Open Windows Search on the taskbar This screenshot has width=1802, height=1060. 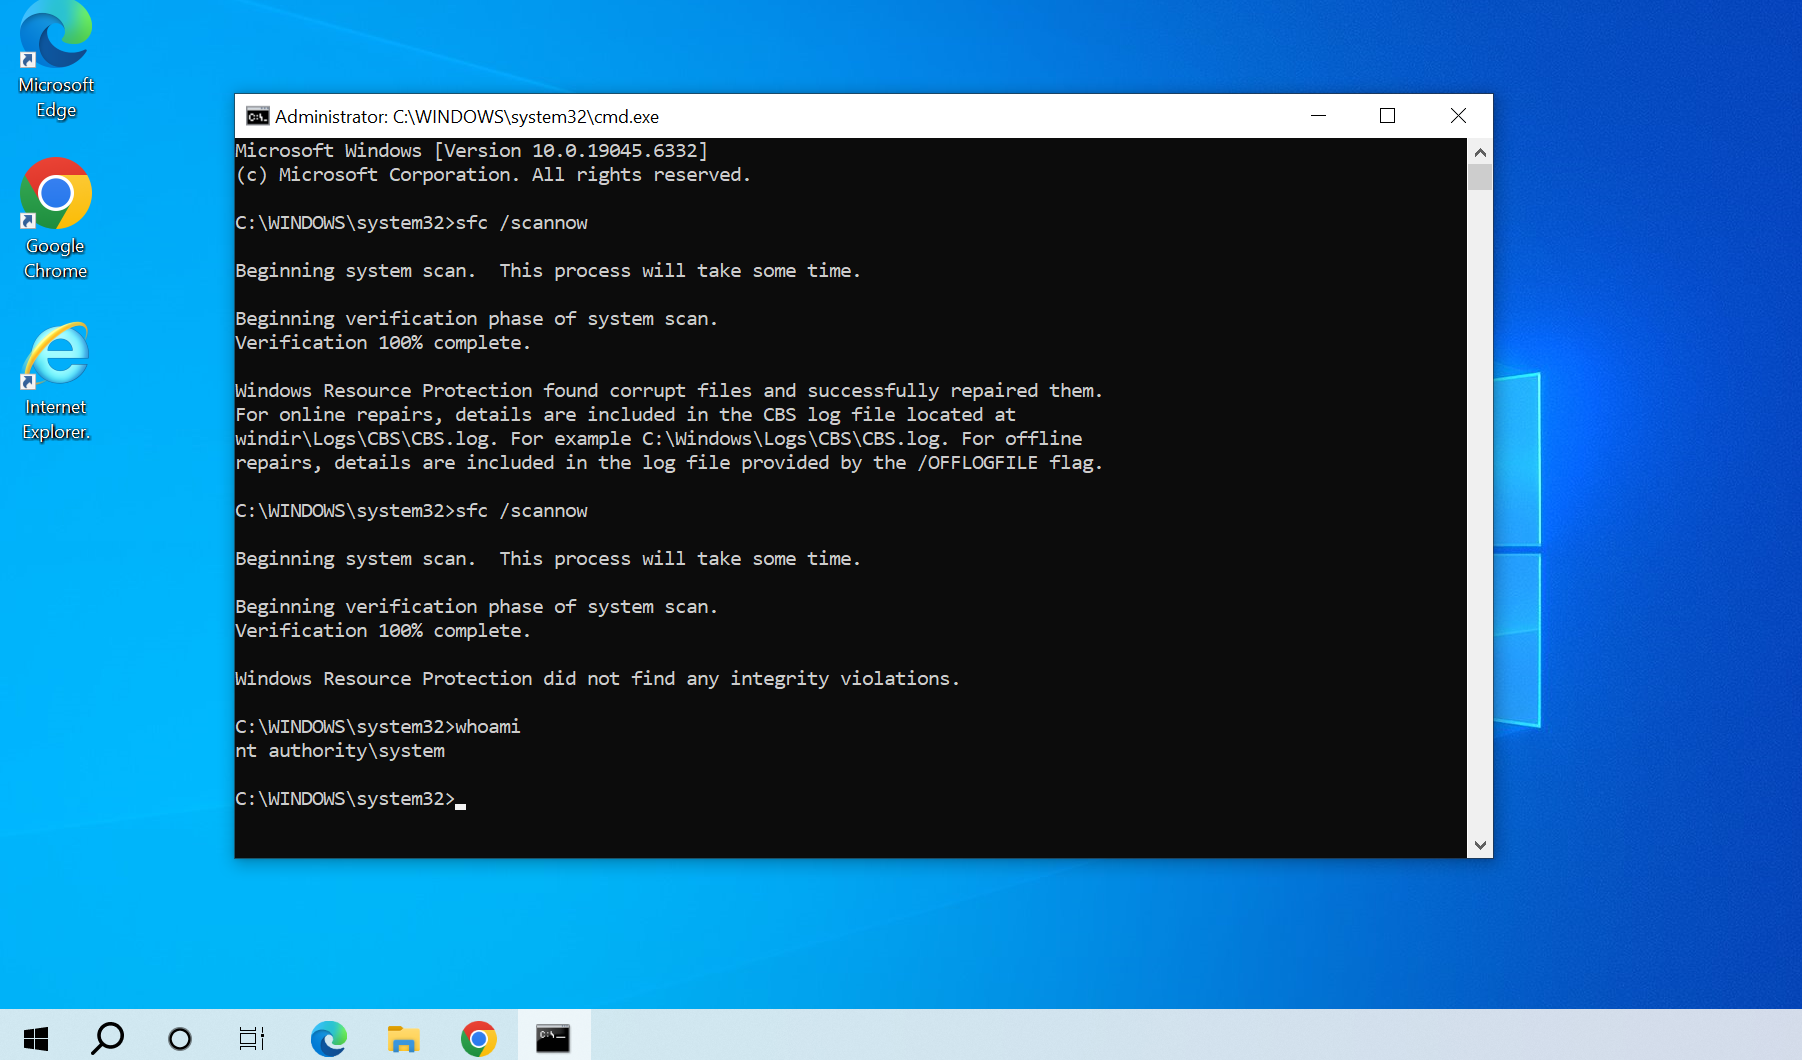107,1037
